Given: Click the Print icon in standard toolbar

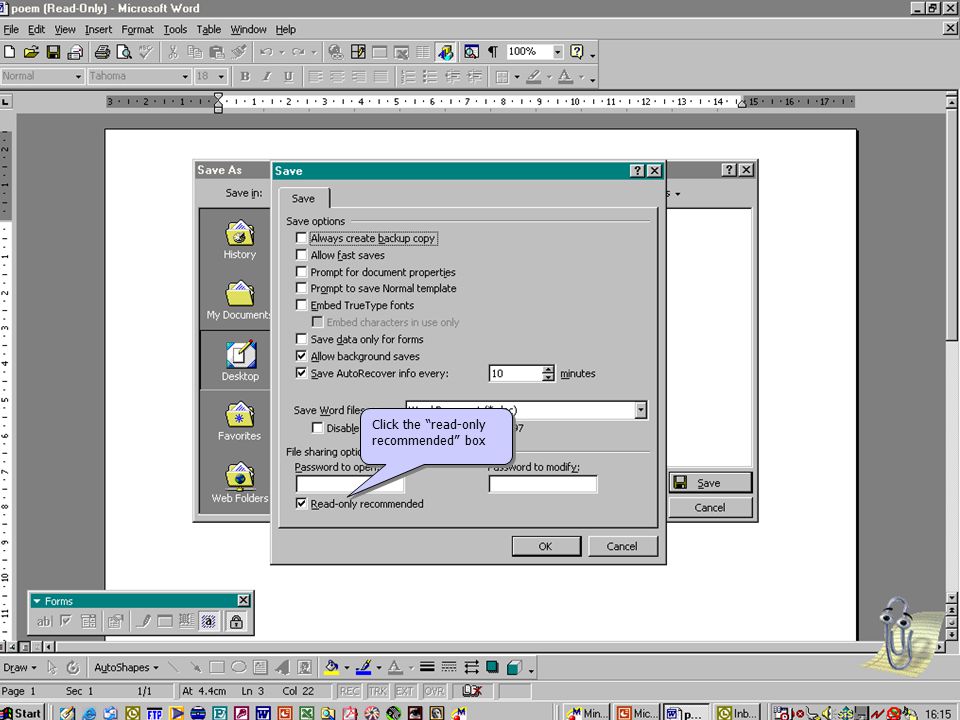Looking at the screenshot, I should tap(102, 52).
